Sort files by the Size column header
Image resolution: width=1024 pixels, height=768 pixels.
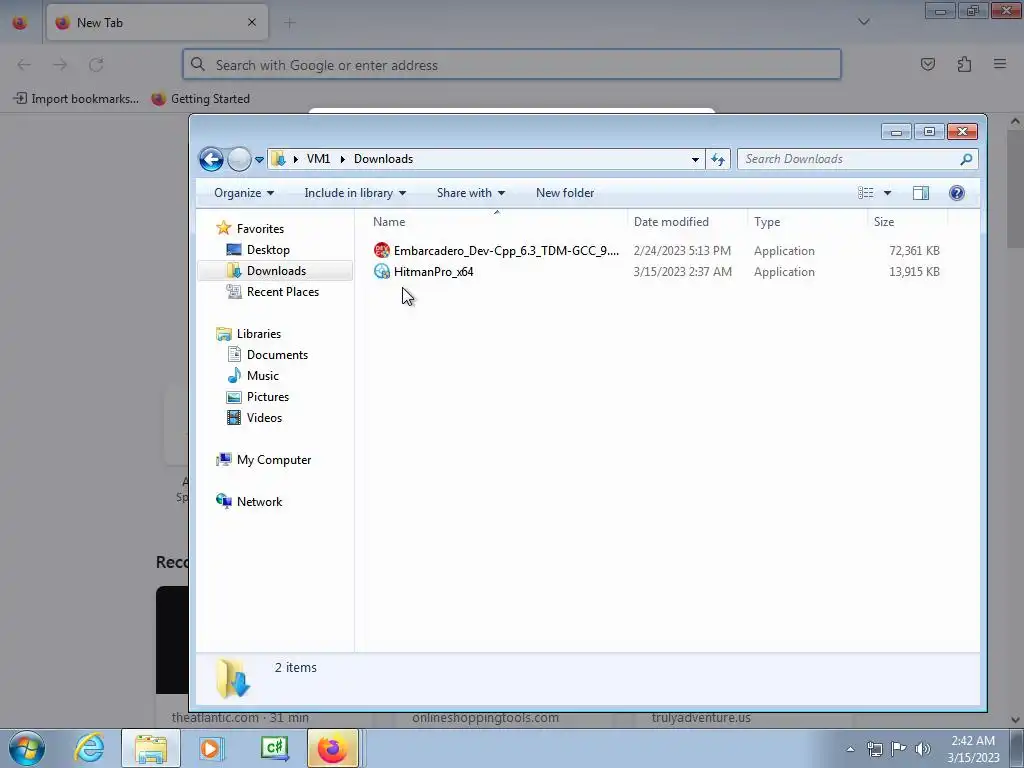coord(908,221)
